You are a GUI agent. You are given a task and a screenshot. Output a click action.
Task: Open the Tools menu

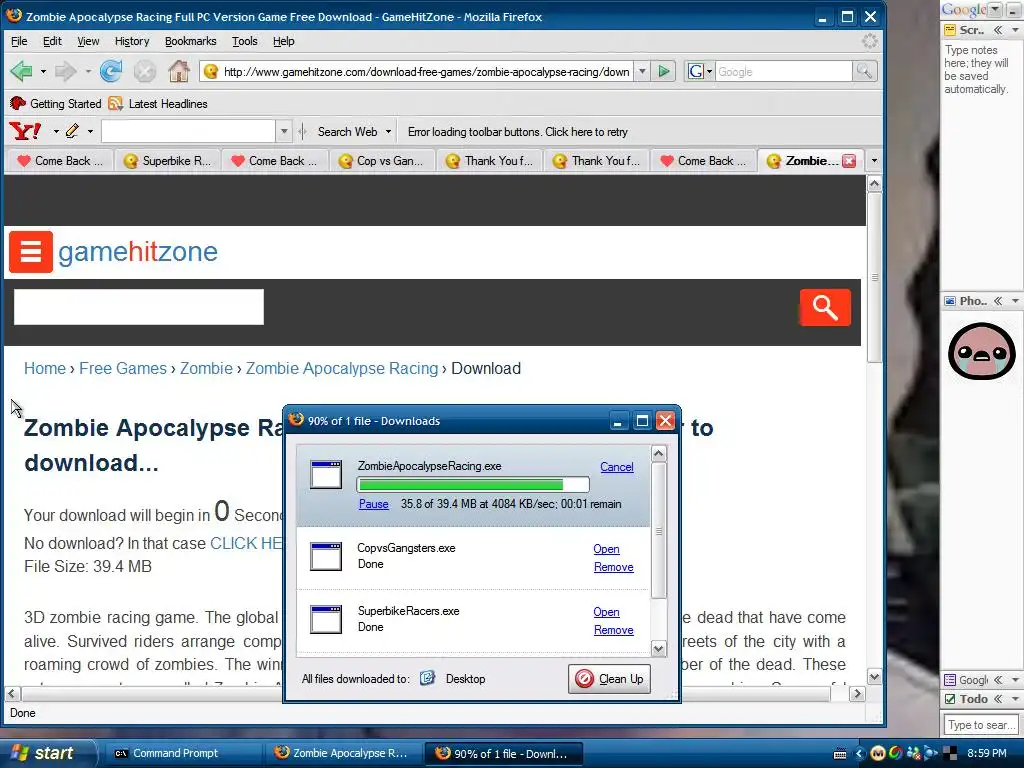click(244, 41)
